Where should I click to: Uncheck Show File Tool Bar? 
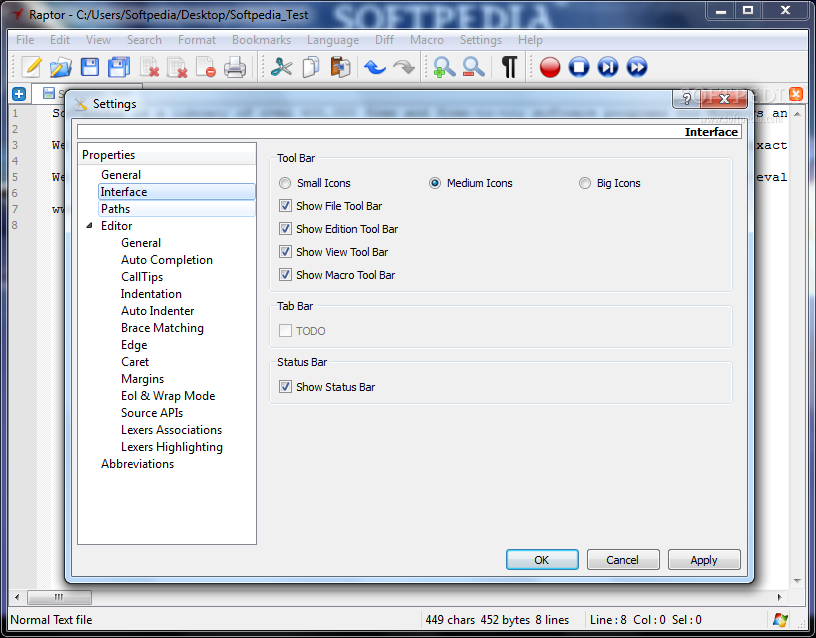click(285, 206)
